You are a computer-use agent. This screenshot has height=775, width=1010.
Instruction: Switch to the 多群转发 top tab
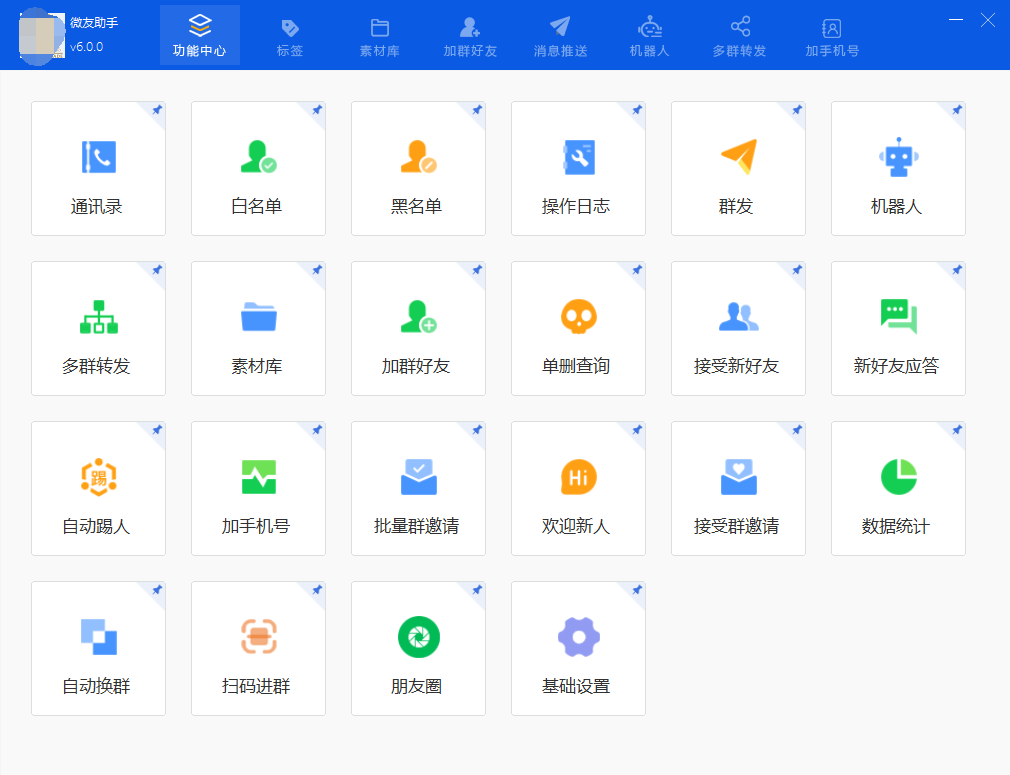(739, 35)
